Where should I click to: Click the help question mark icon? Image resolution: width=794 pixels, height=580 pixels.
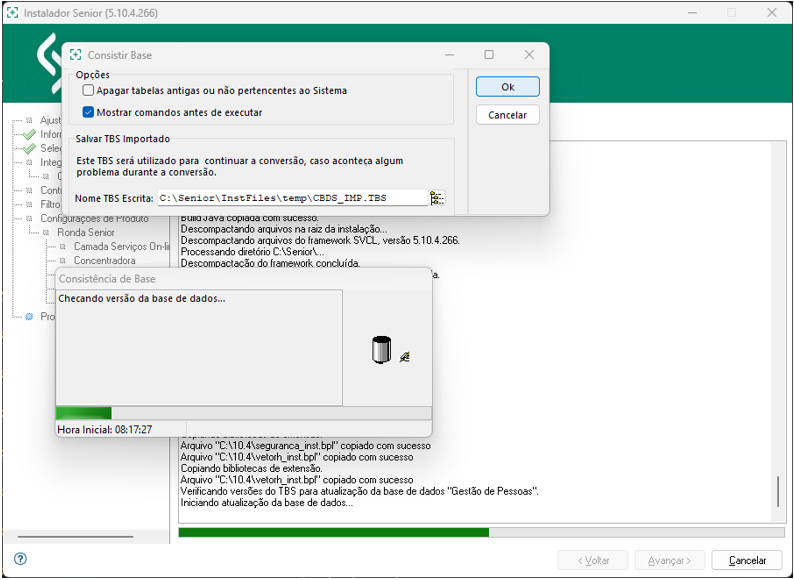pos(20,559)
